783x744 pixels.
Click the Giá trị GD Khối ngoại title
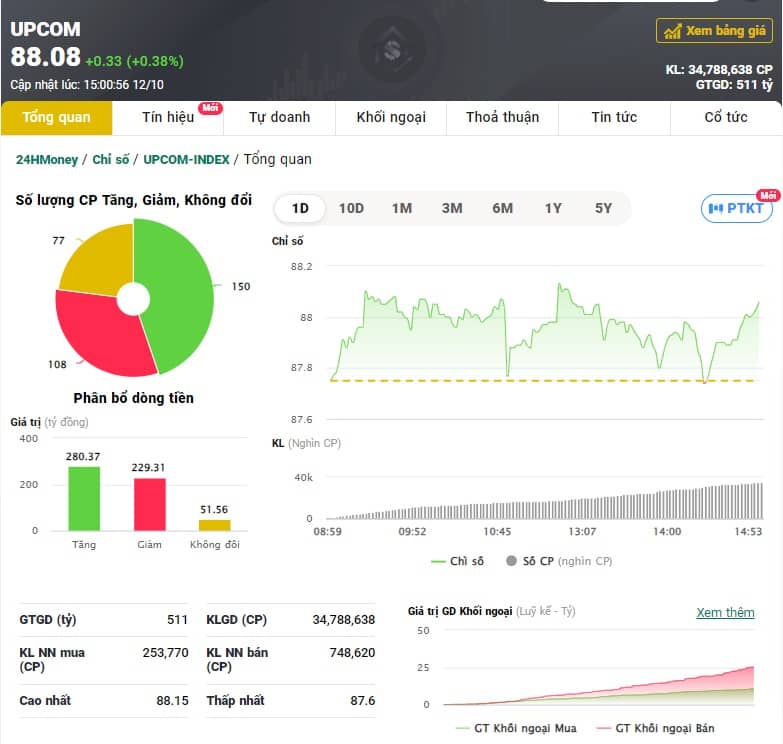pos(460,611)
